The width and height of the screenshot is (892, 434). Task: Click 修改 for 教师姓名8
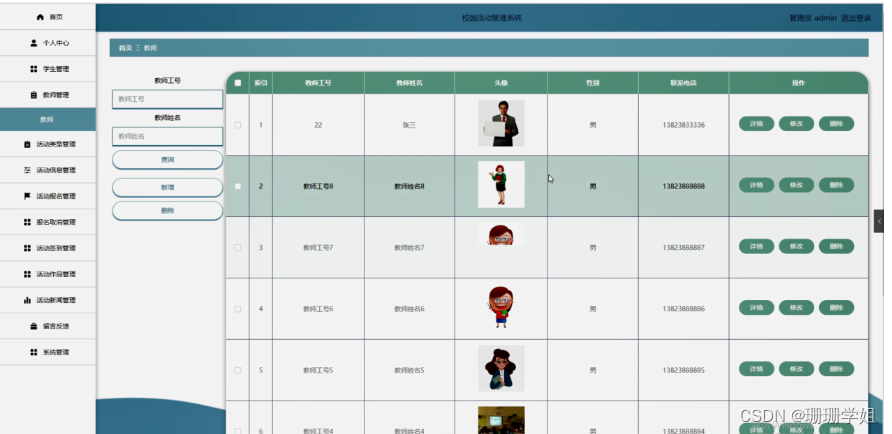click(x=796, y=185)
